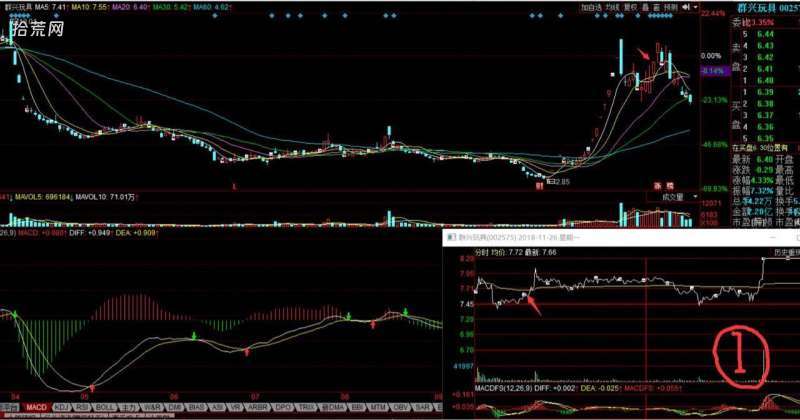Open the 复权 price adjustment option

(631, 8)
